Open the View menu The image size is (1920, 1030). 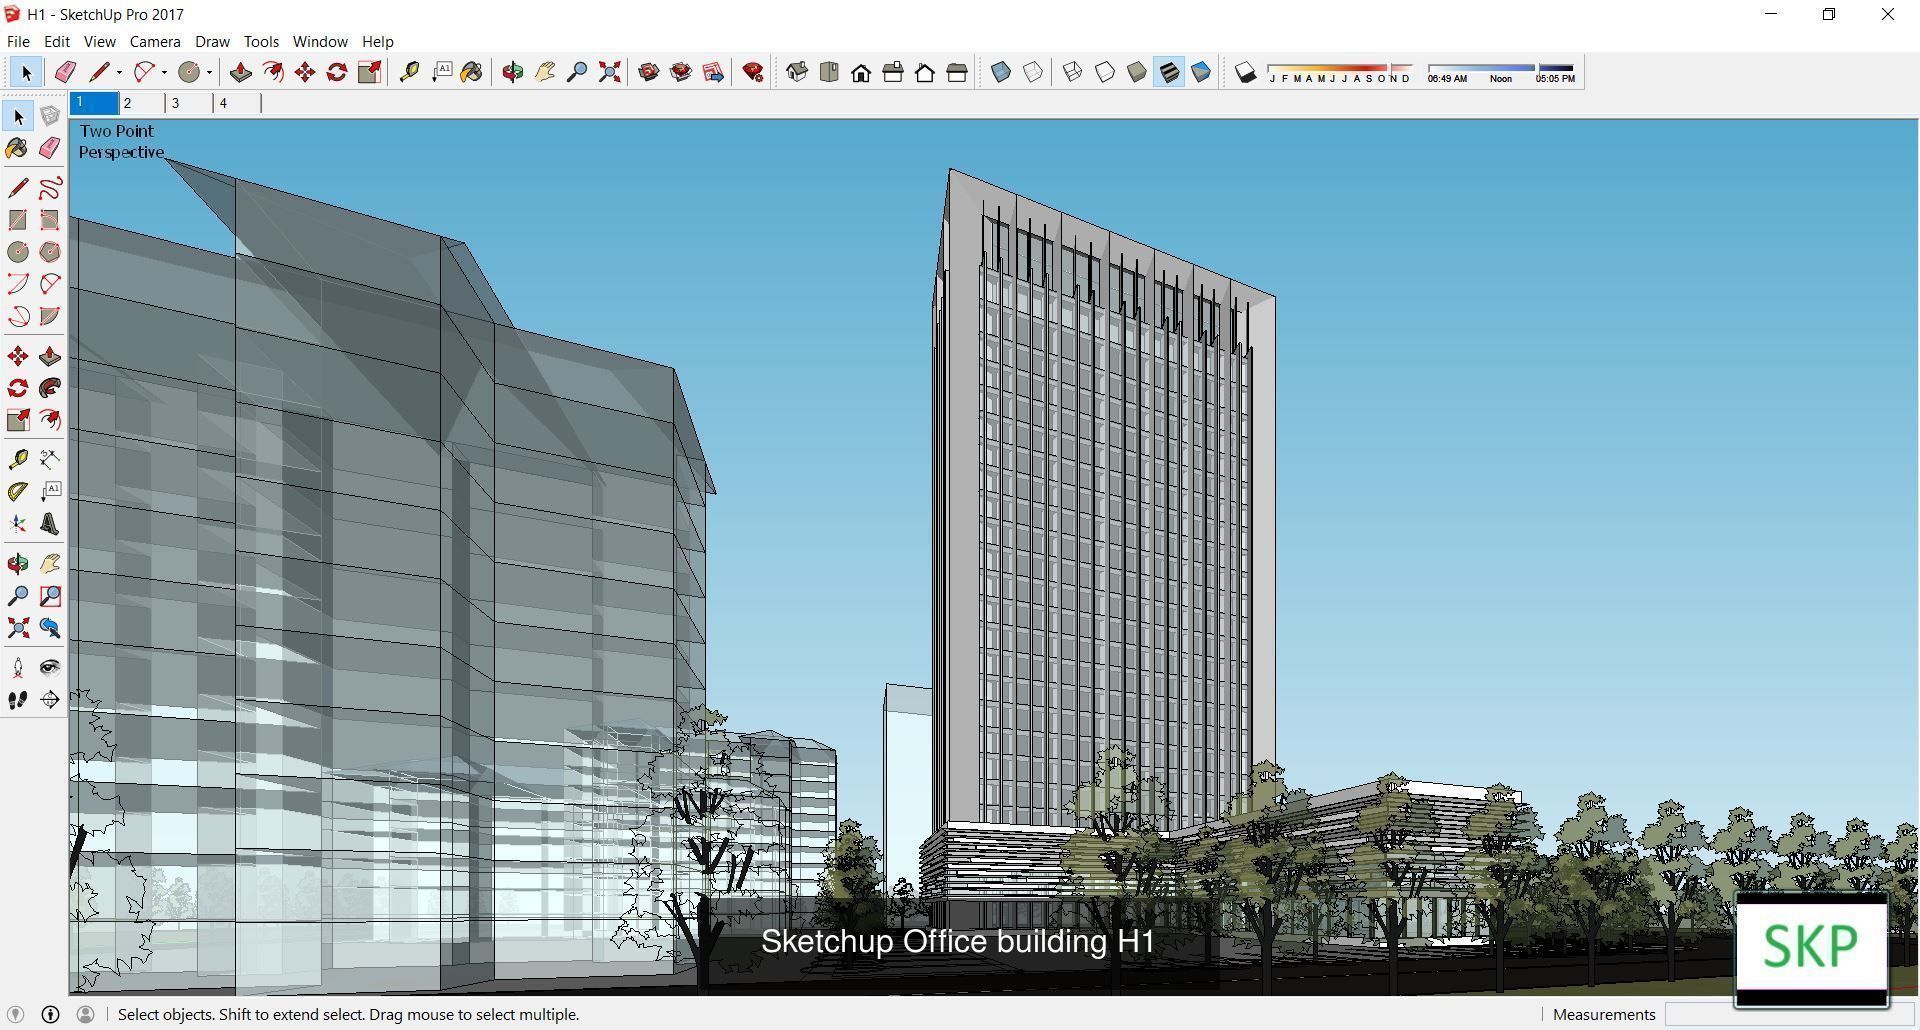(x=99, y=41)
